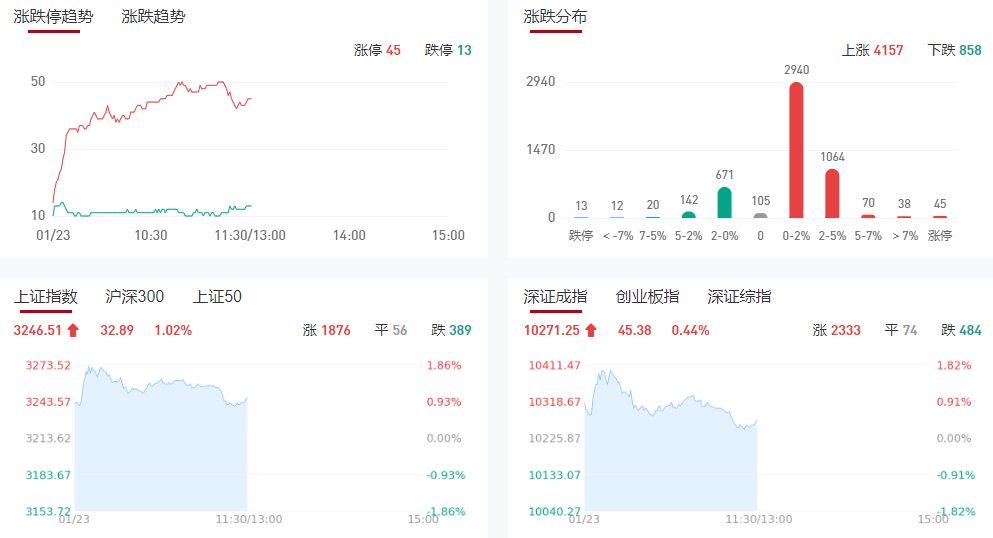Click the gray flat 0 bar
Screen dimensions: 993x538
pos(760,215)
